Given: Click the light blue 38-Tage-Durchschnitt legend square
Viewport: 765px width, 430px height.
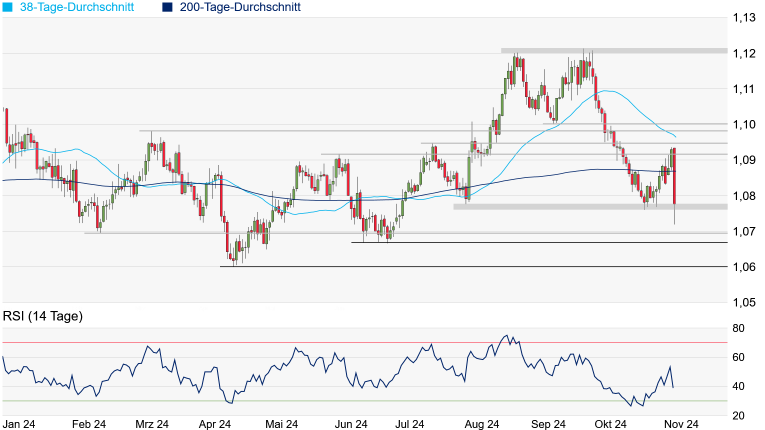Looking at the screenshot, I should tap(9, 7).
